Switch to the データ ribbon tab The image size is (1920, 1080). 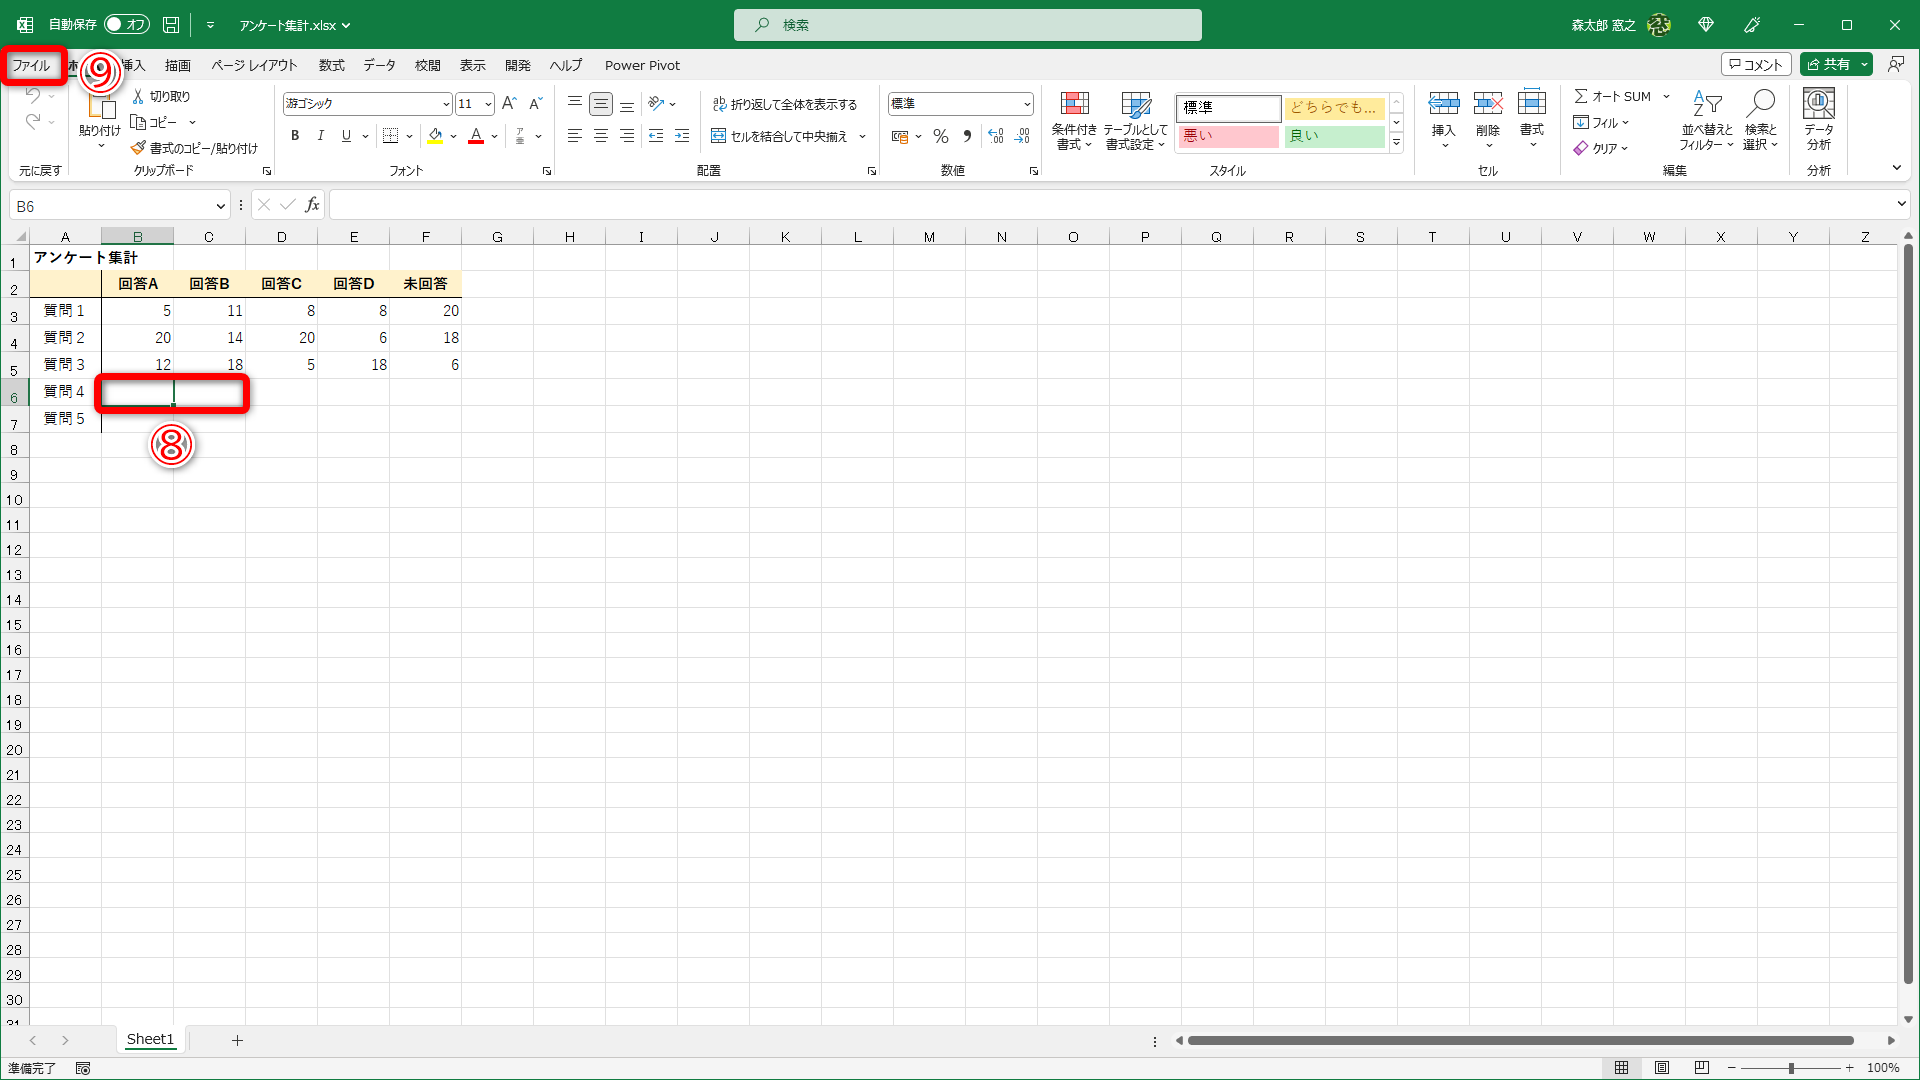379,65
